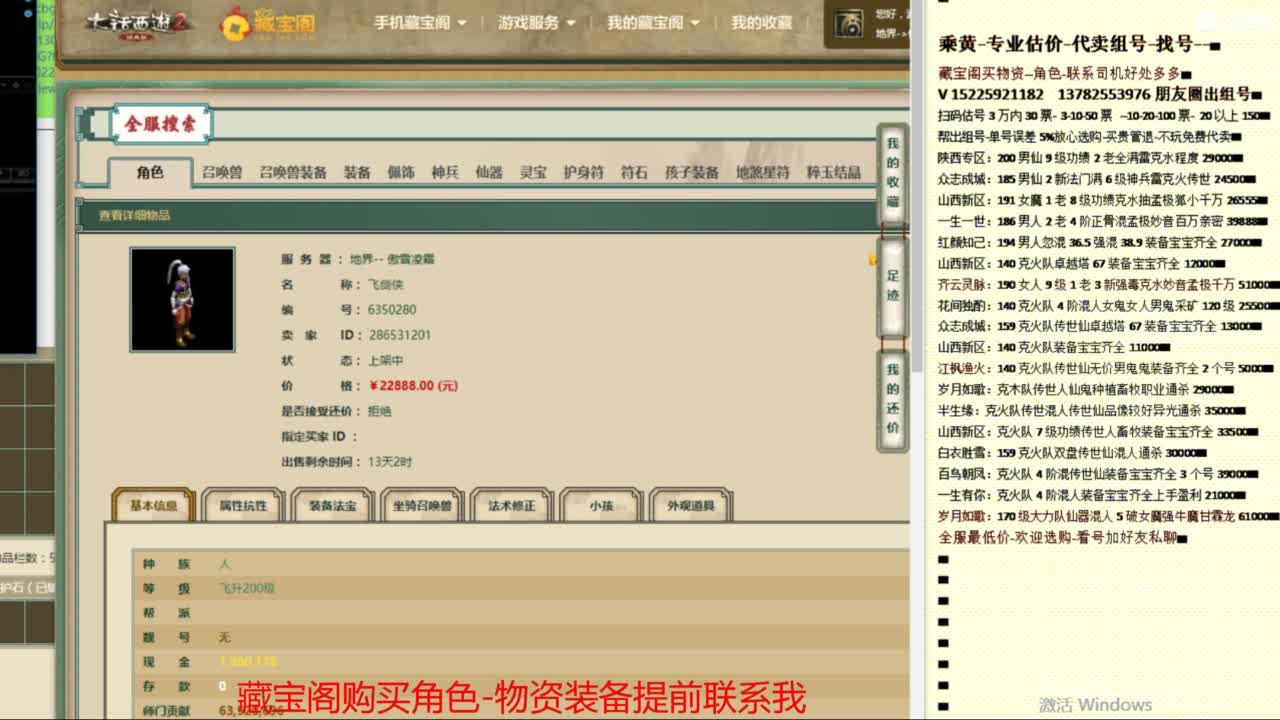Click the 花间独酌 listing line in overlay
The height and width of the screenshot is (720, 1280).
click(1108, 305)
